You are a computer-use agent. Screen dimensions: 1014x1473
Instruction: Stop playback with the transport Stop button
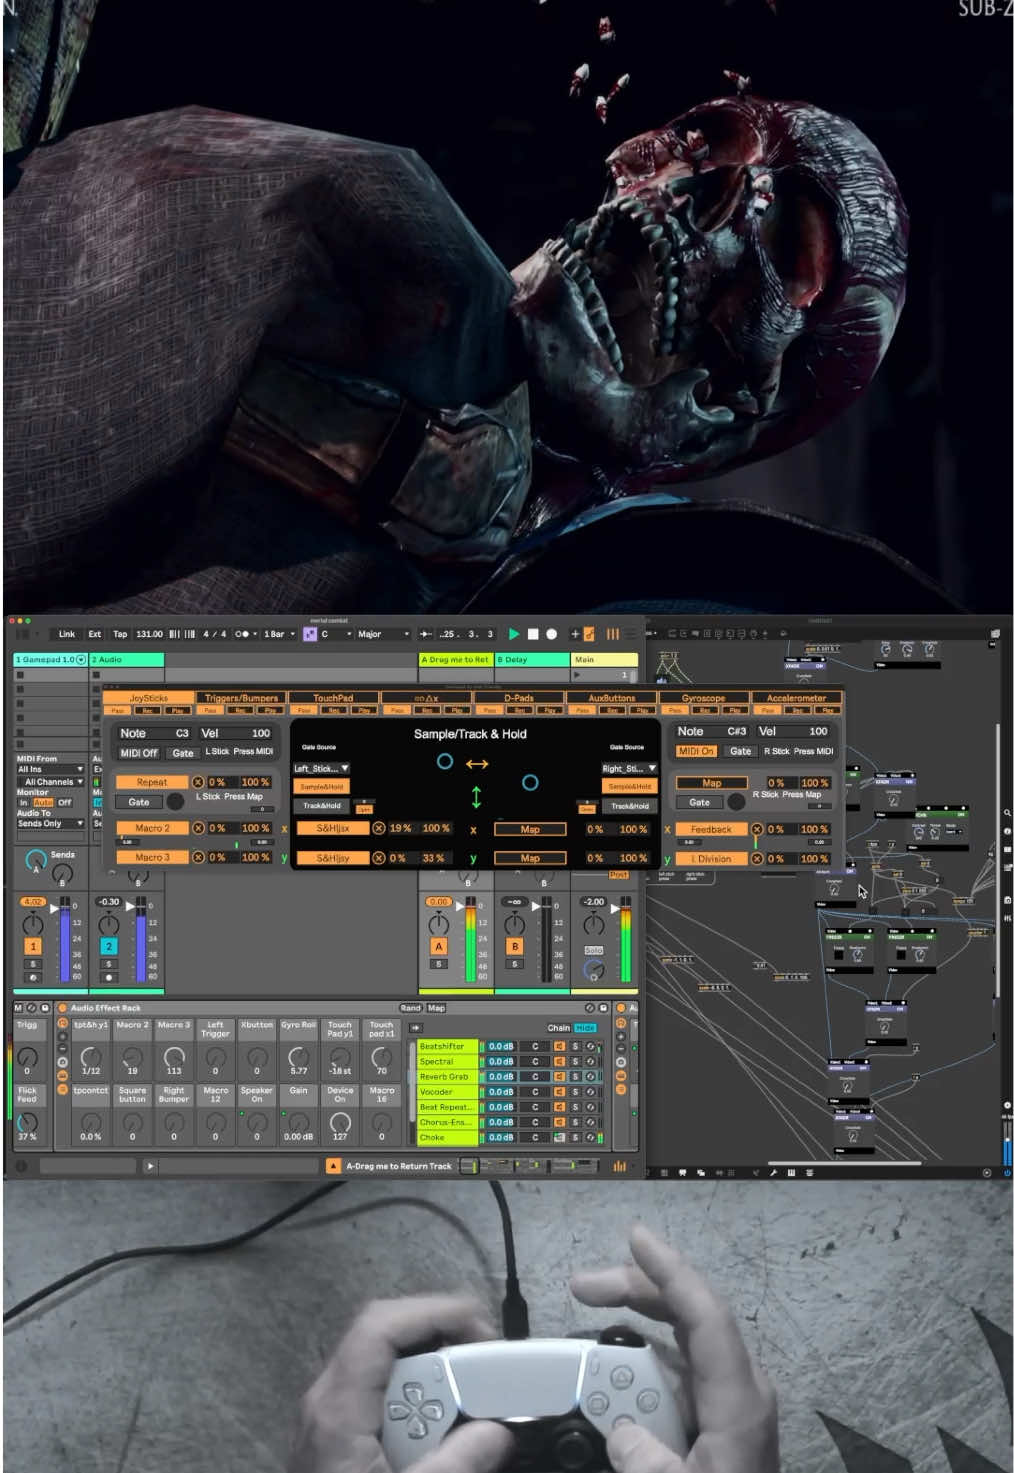(533, 634)
